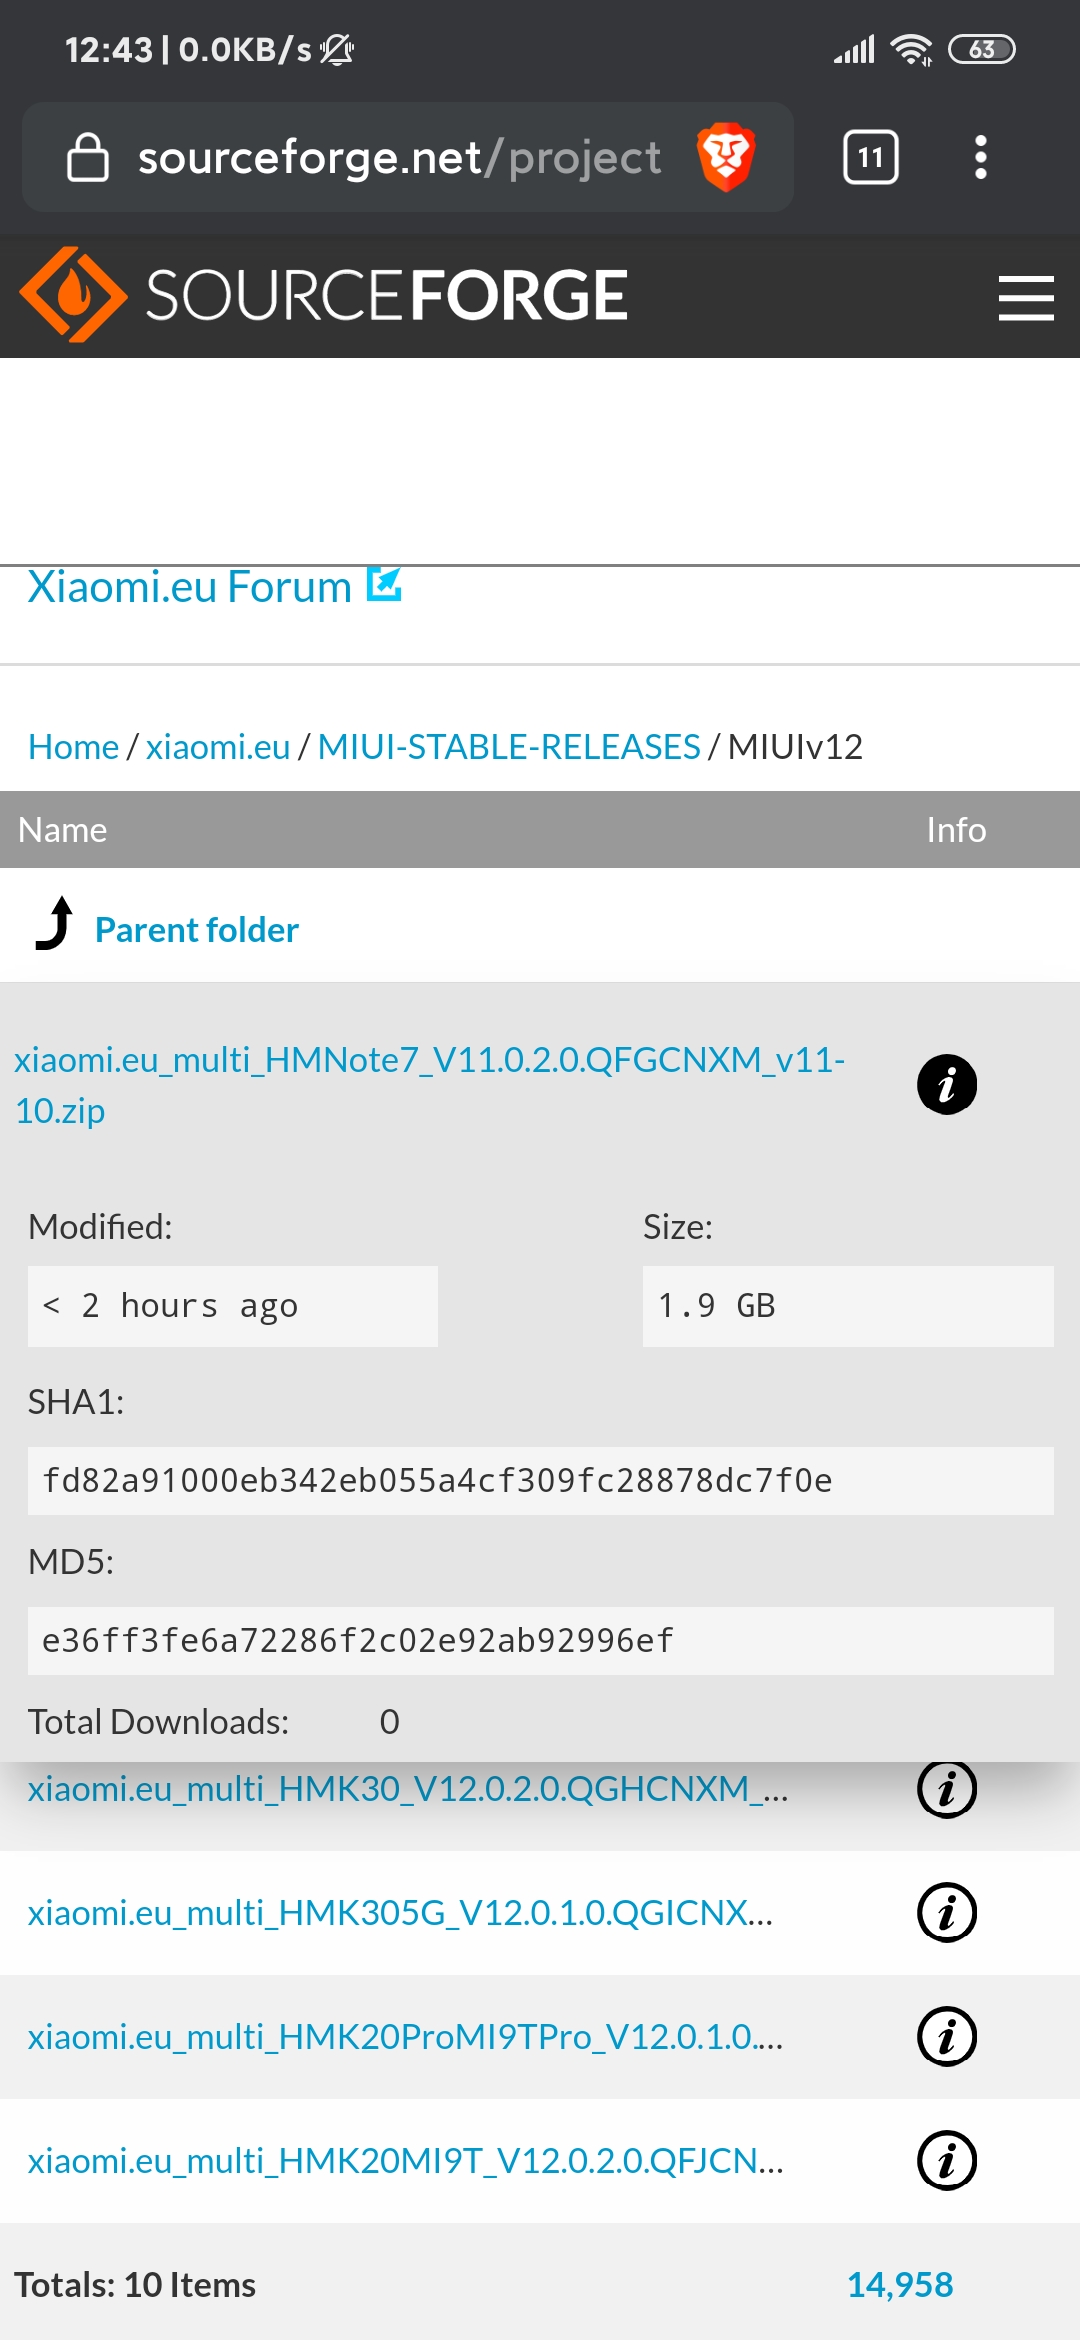Tap the Brave Shields lion icon
The width and height of the screenshot is (1080, 2340).
tap(725, 157)
